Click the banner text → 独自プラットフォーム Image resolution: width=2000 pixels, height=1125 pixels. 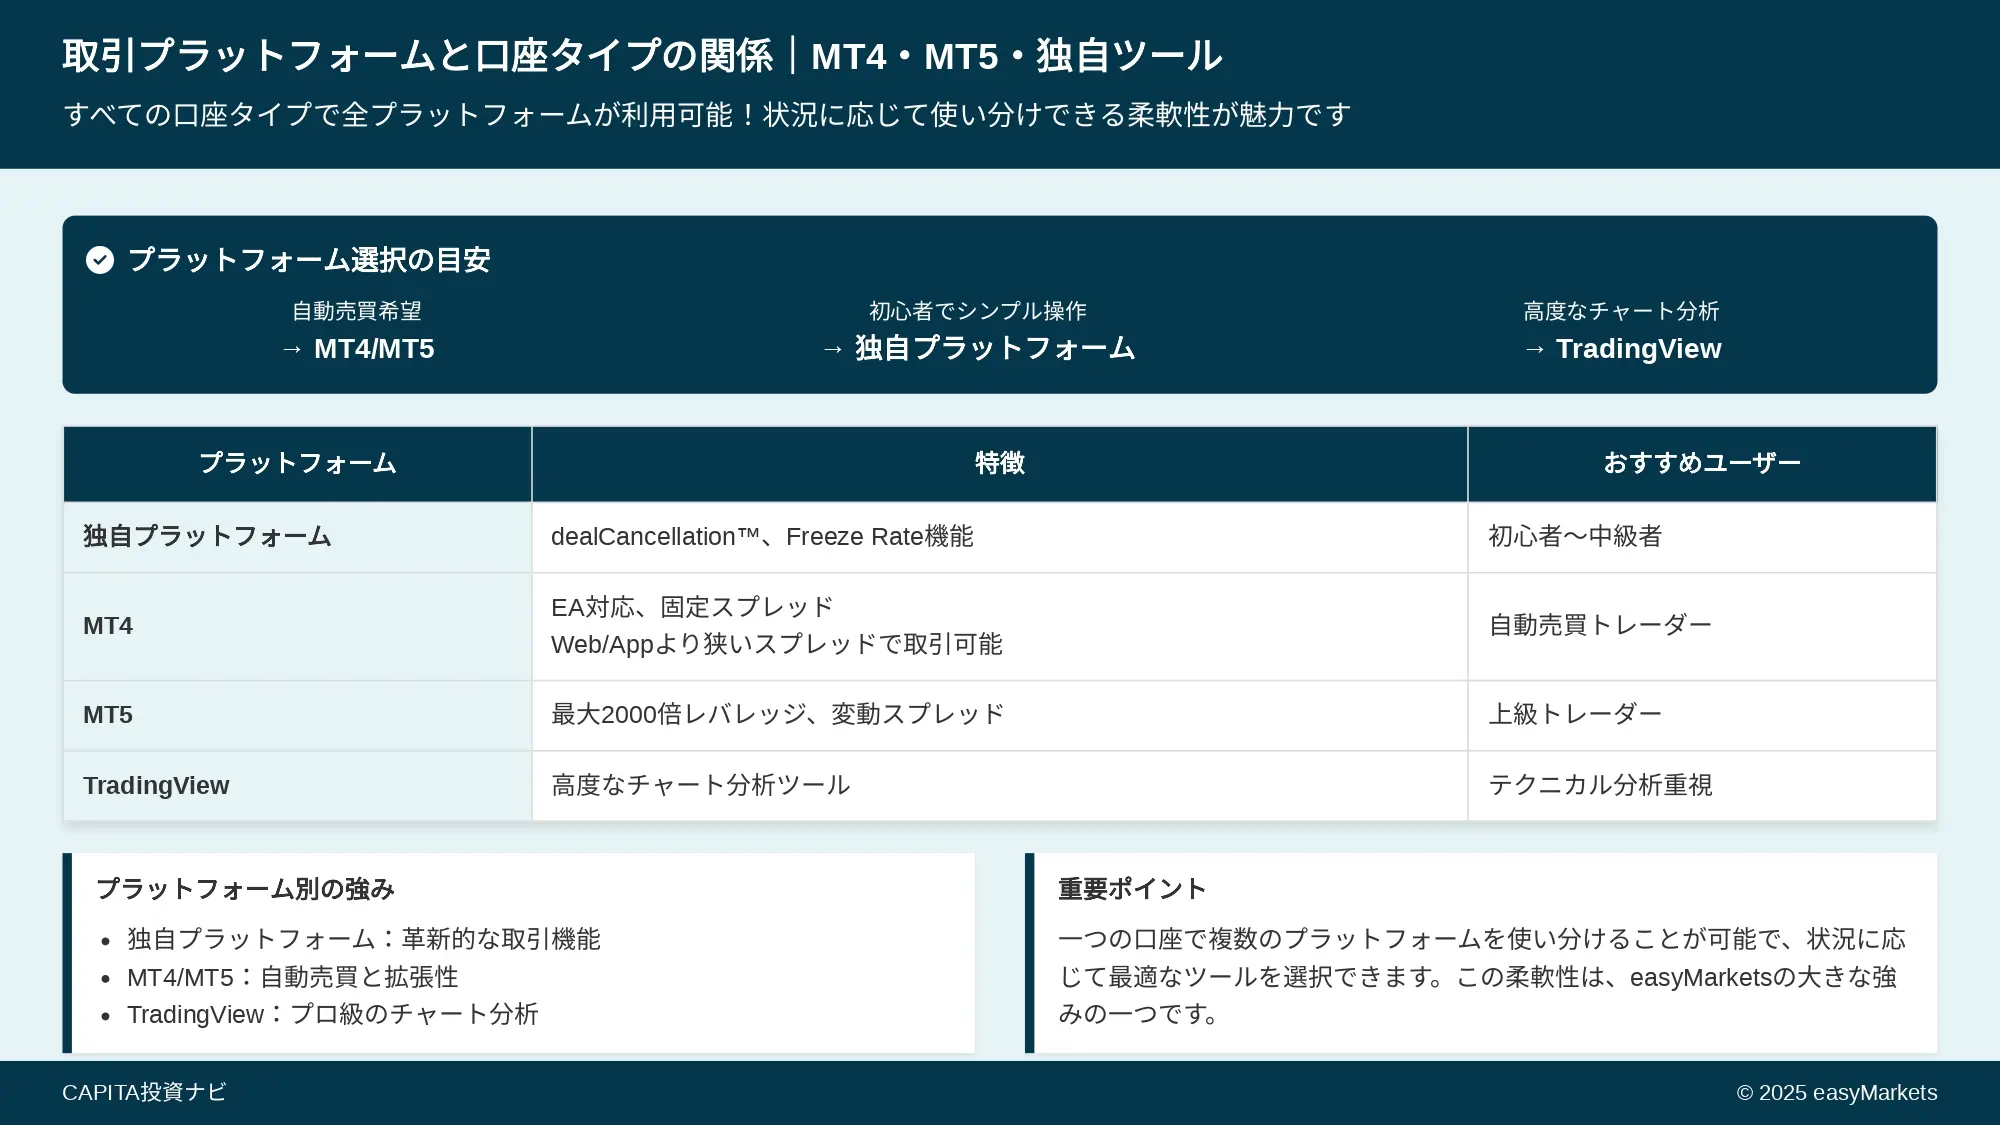click(978, 349)
